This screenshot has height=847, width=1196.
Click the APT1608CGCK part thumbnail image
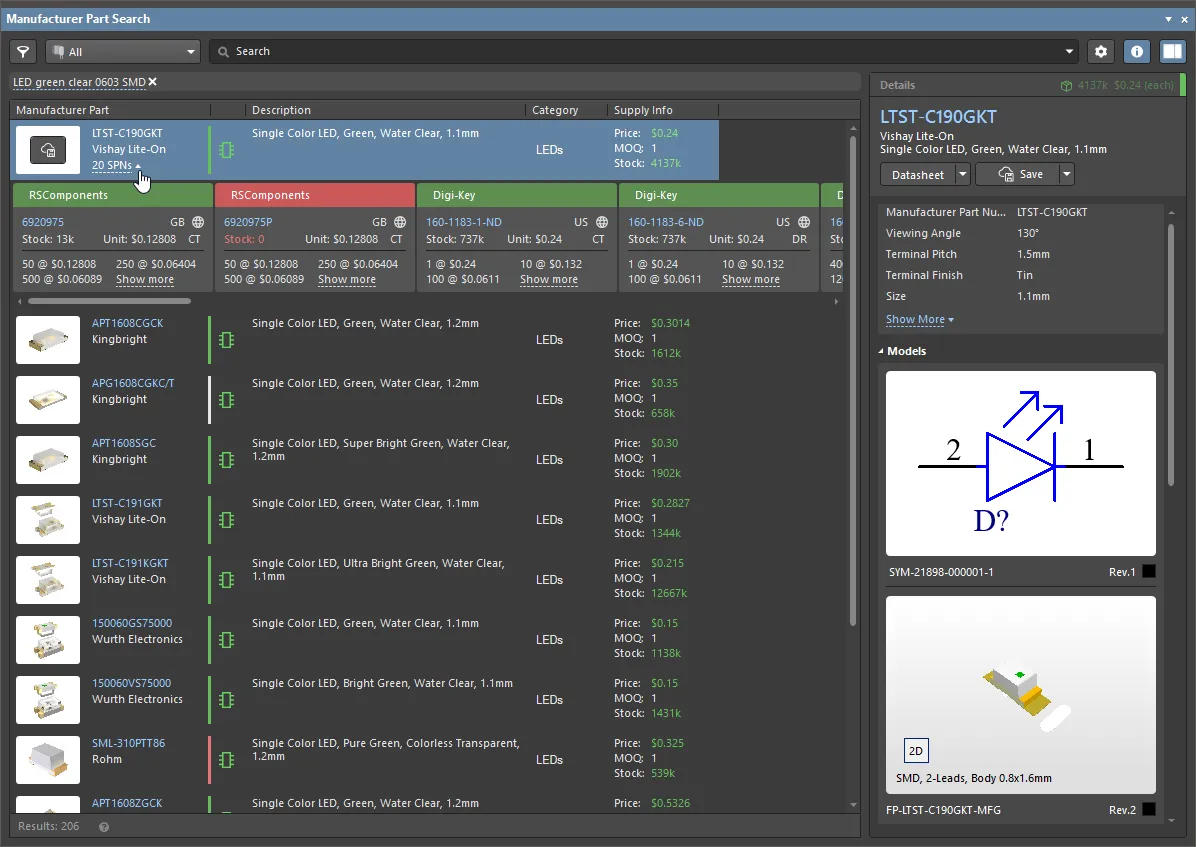[x=48, y=340]
